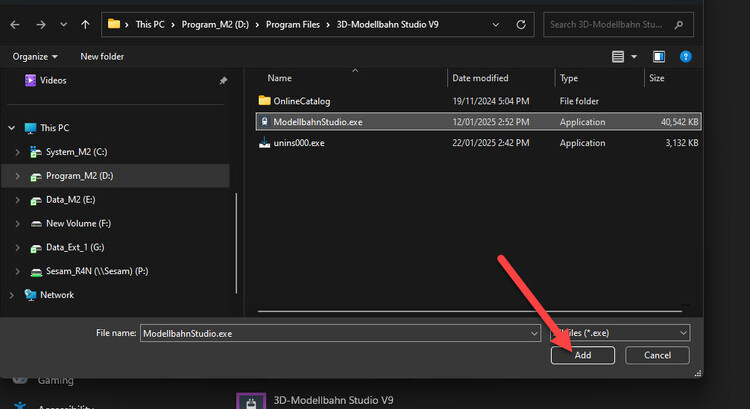This screenshot has width=750, height=409.
Task: Select Network in the navigation pane
Action: (57, 295)
